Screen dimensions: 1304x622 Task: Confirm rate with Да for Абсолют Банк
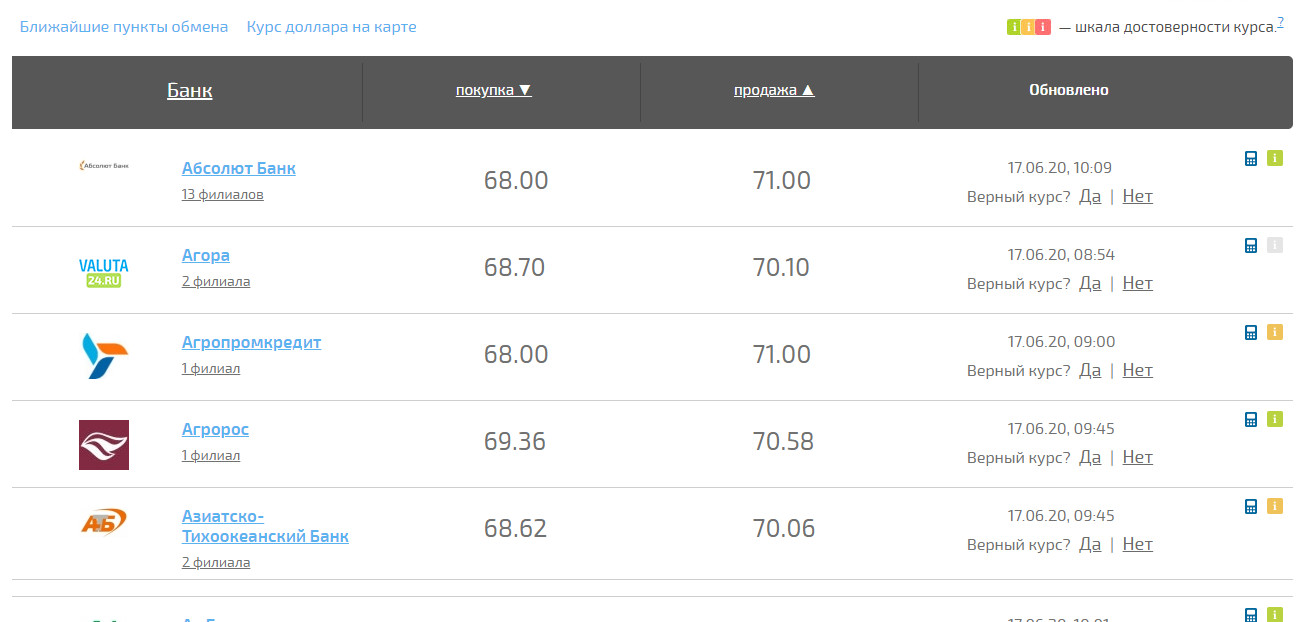[1090, 196]
